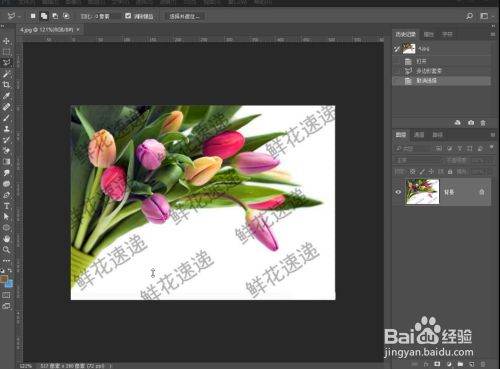Toggle visibility eye of background layer

pyautogui.click(x=398, y=192)
